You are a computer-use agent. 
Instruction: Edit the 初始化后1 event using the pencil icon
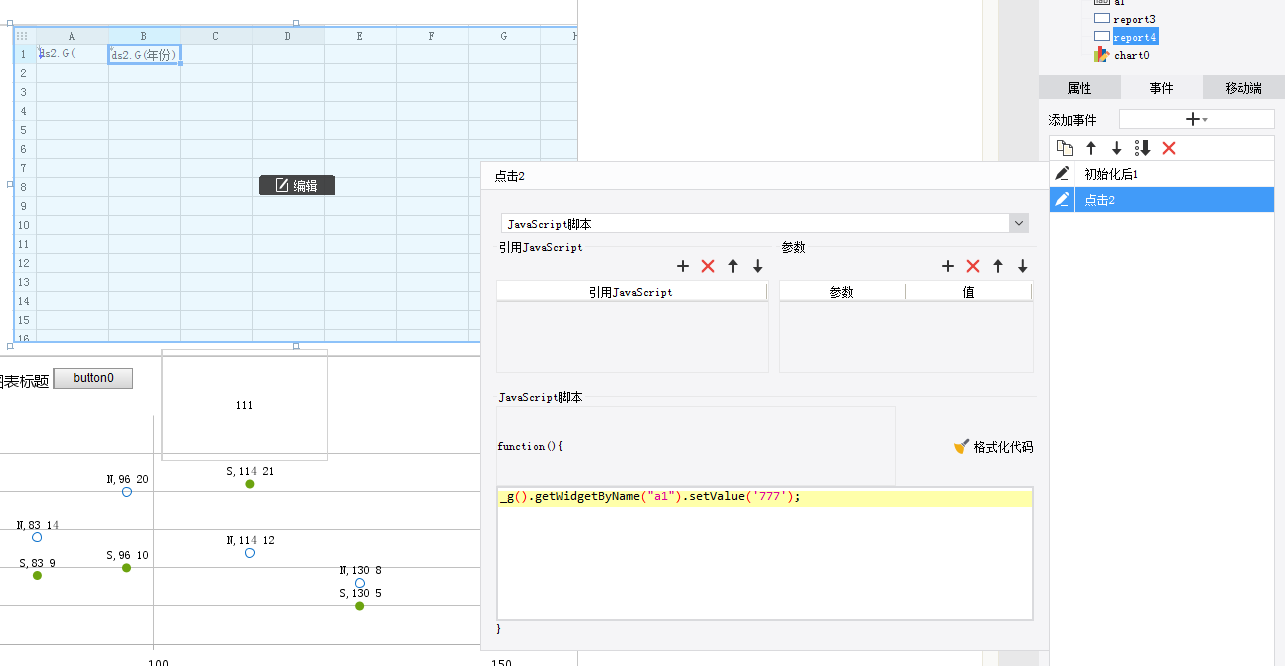point(1062,174)
